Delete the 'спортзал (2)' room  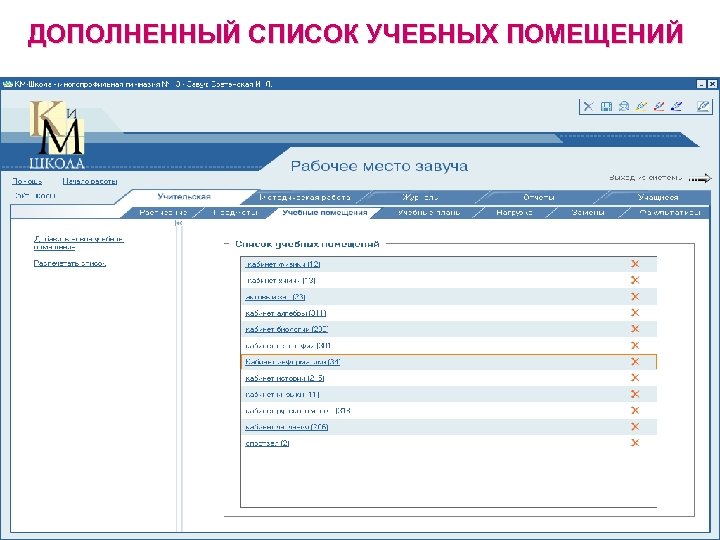coord(635,443)
